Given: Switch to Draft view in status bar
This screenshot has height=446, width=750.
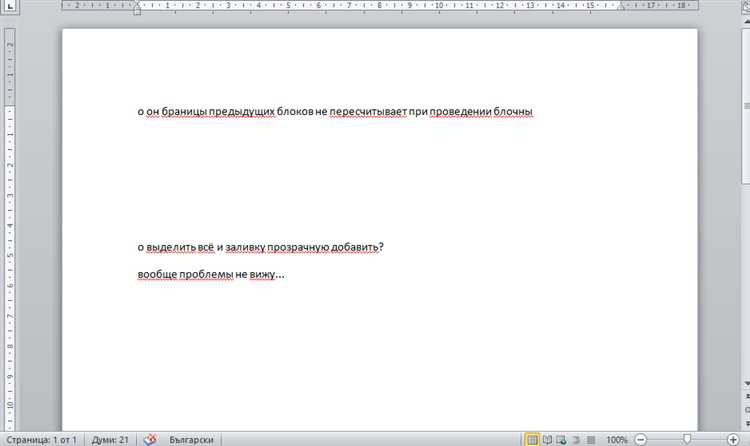Looking at the screenshot, I should tap(591, 439).
